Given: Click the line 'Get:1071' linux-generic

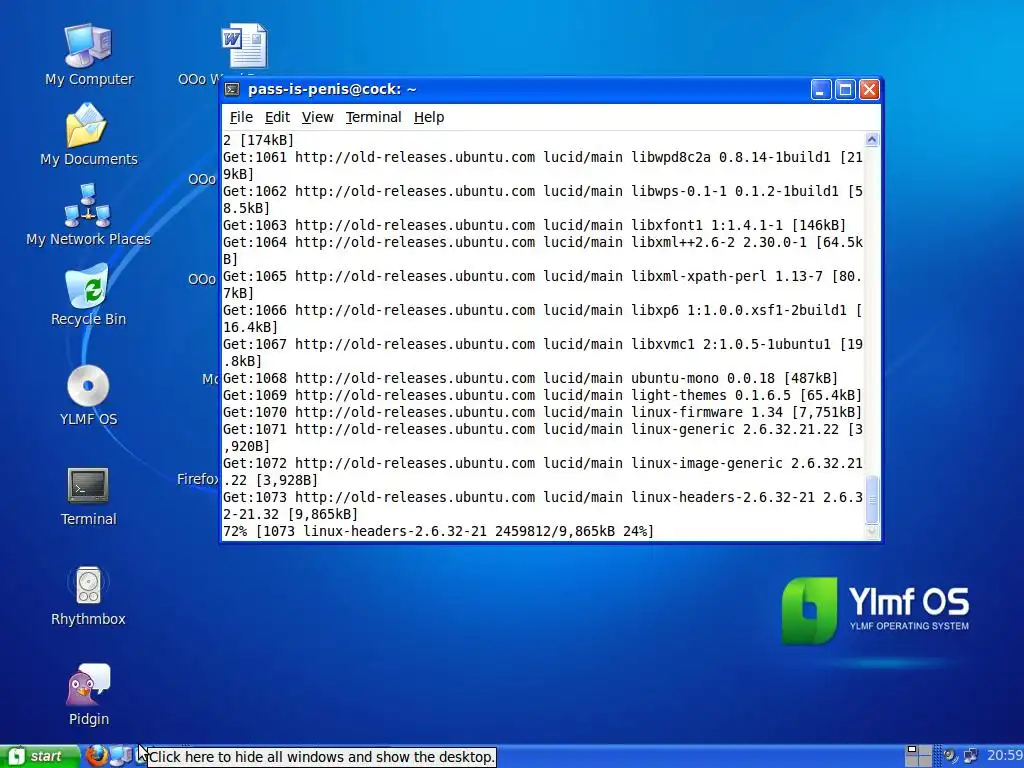Looking at the screenshot, I should click(543, 438).
